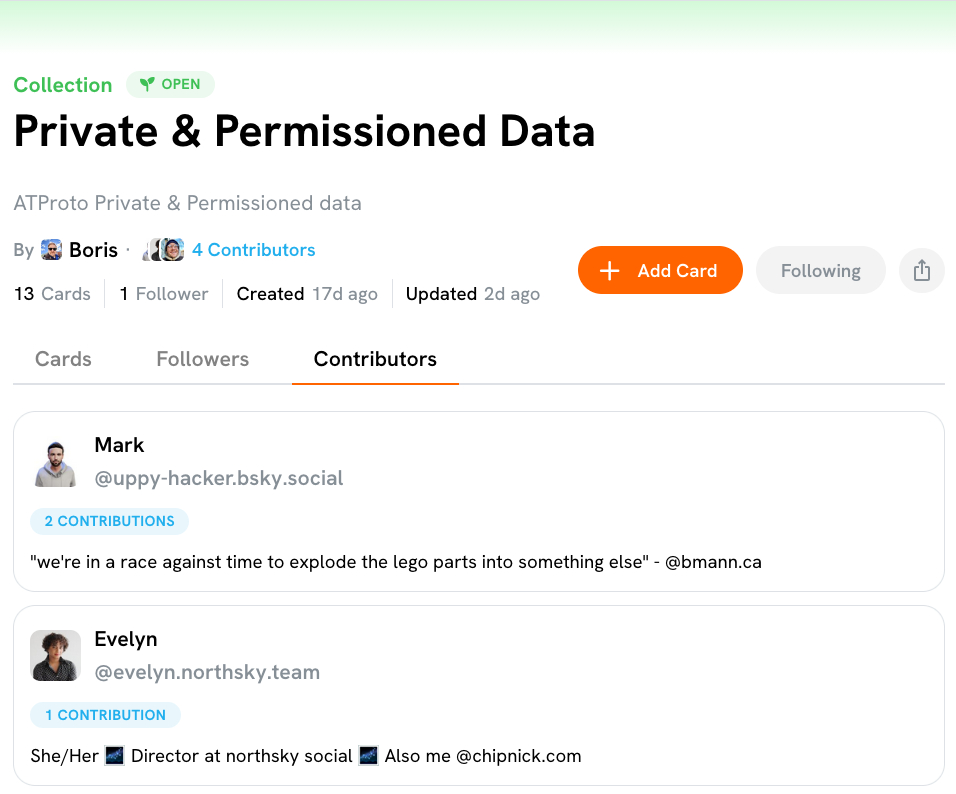Screen dimensions: 956x794
Task: Switch to the Followers tab
Action: pos(202,359)
